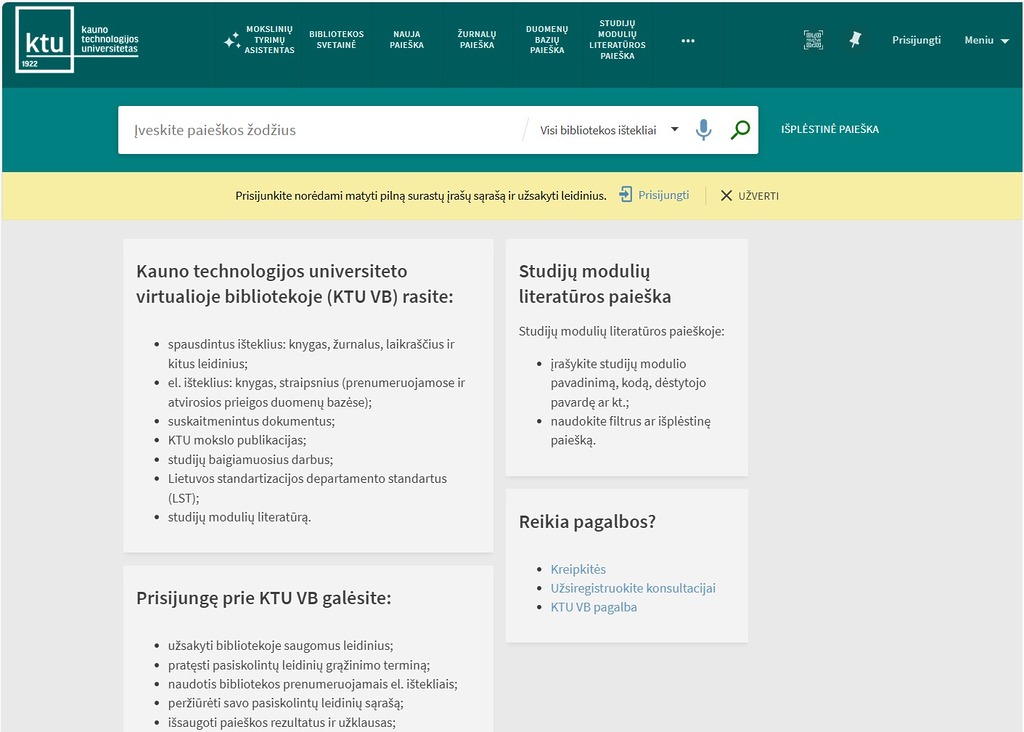Show more navigation items via ellipsis
The height and width of the screenshot is (732, 1024).
point(688,41)
